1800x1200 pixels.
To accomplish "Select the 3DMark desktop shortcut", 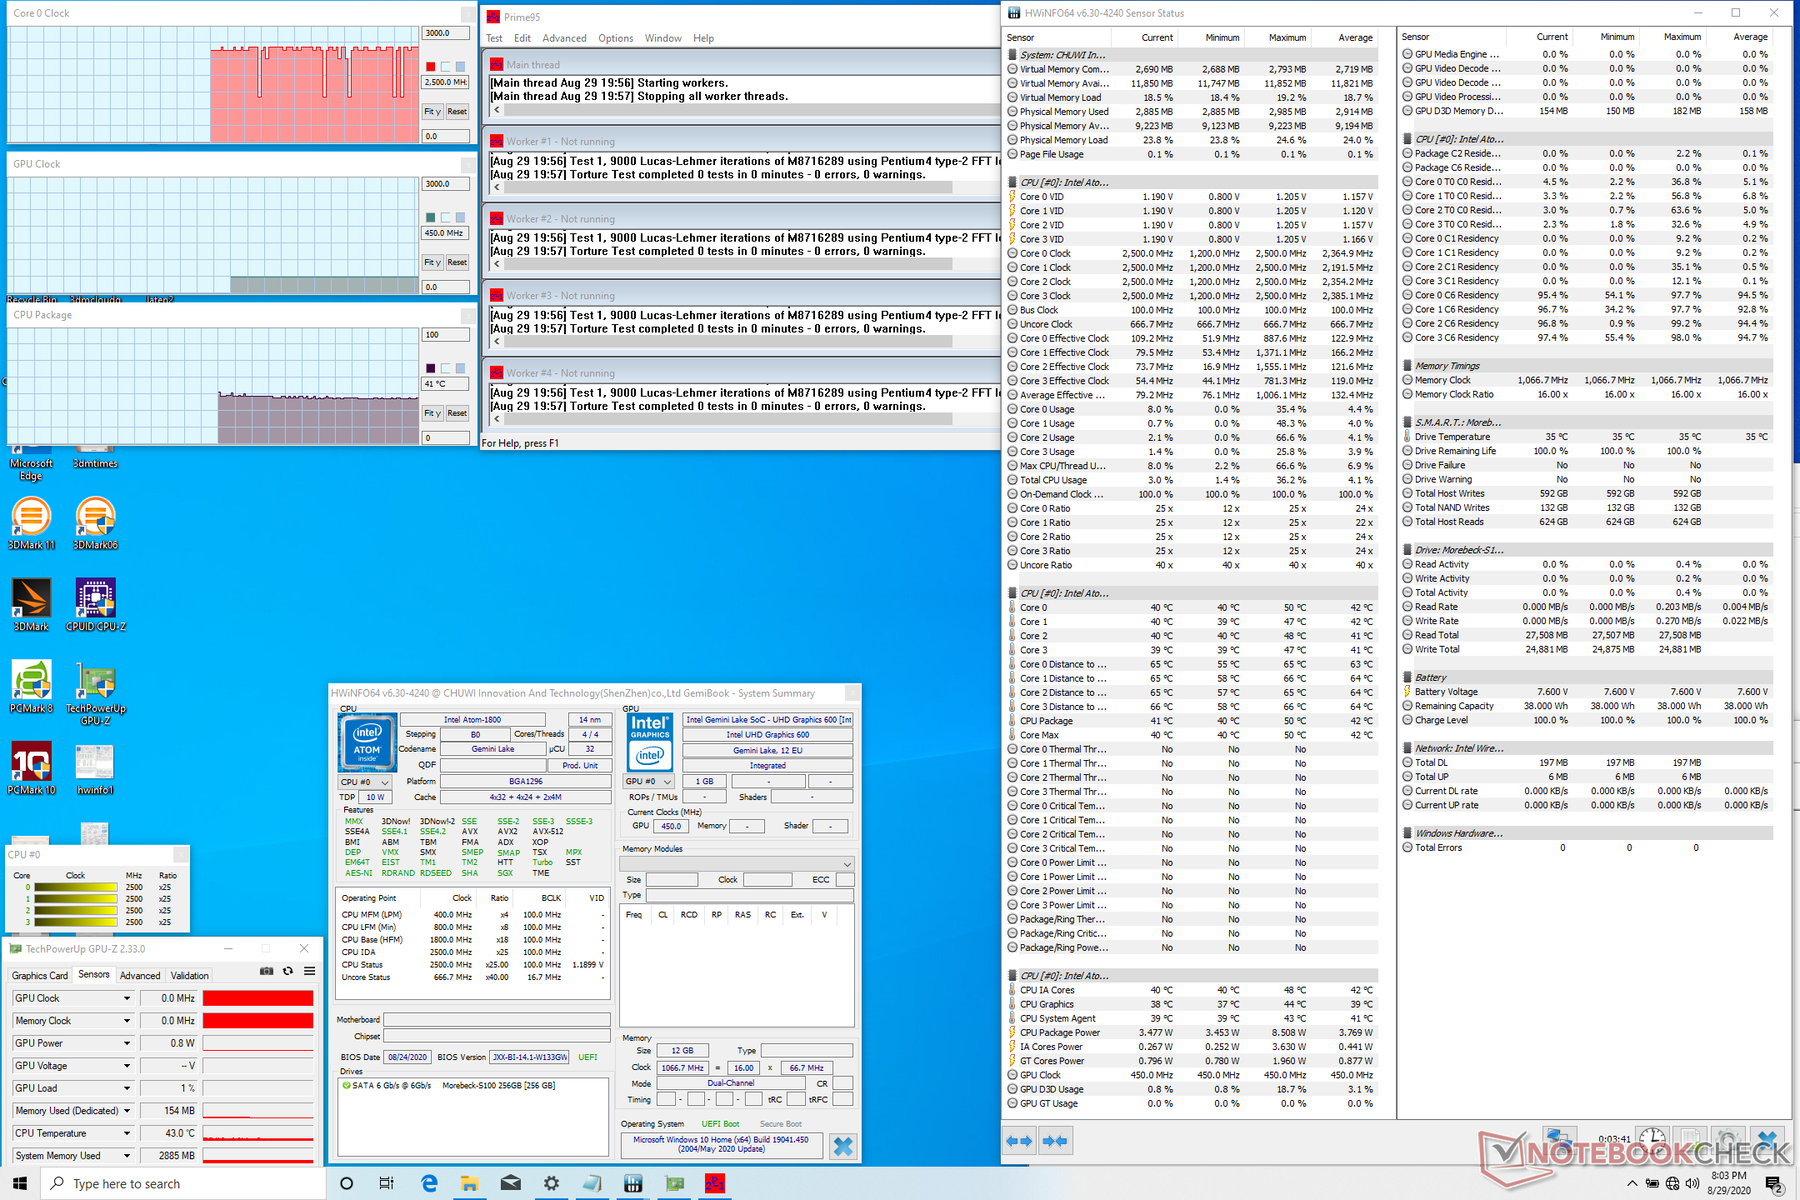I will pos(32,604).
